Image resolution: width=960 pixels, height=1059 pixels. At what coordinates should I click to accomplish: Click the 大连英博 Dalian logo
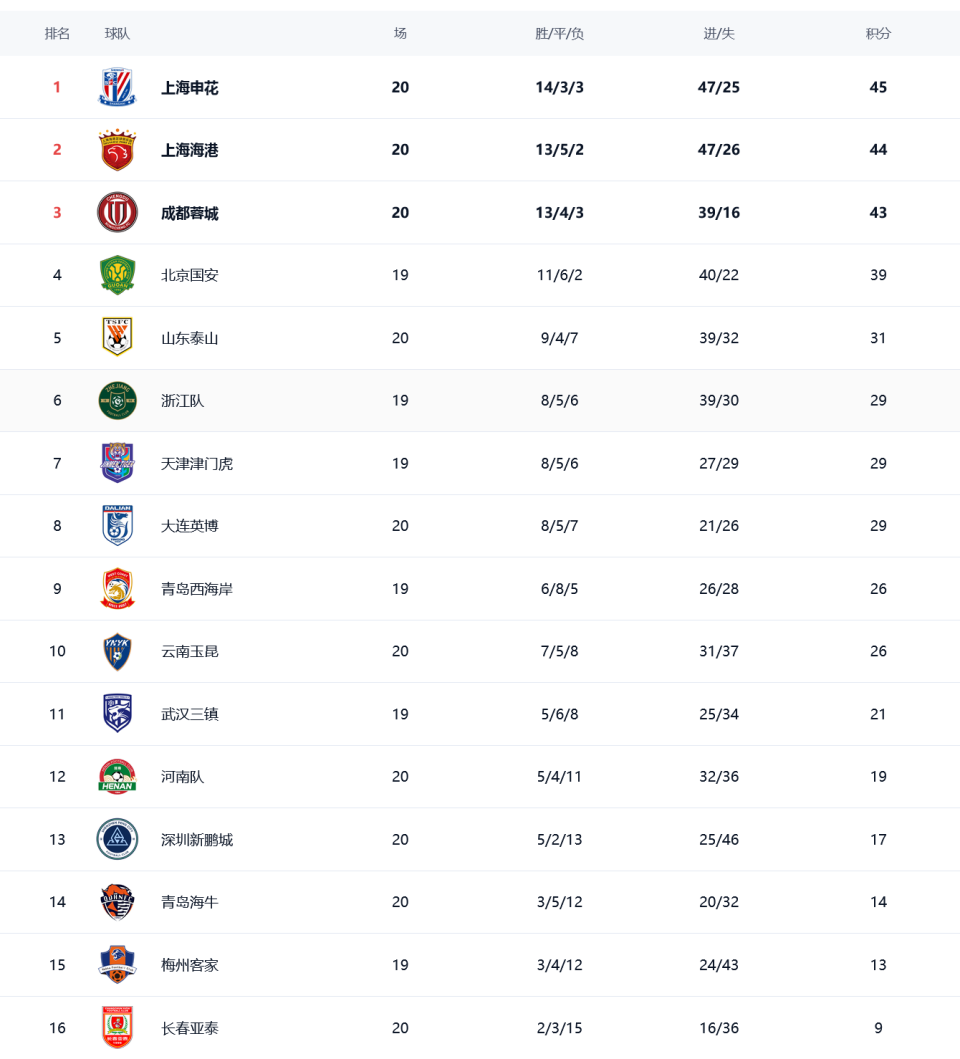point(117,525)
